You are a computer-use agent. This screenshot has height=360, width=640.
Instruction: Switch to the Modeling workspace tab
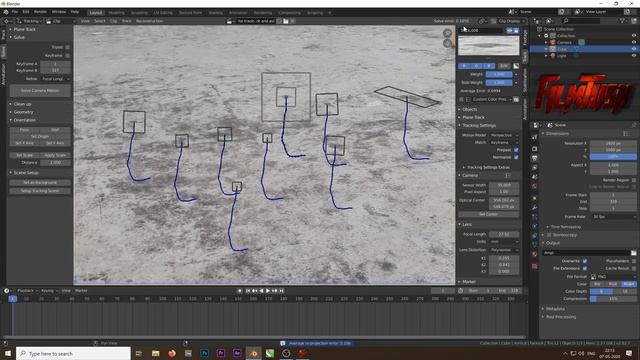pos(116,13)
